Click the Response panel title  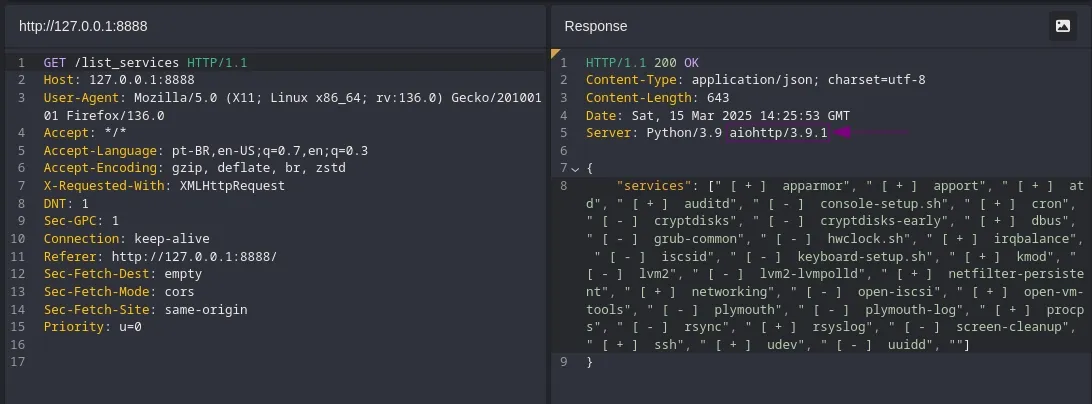(x=595, y=26)
